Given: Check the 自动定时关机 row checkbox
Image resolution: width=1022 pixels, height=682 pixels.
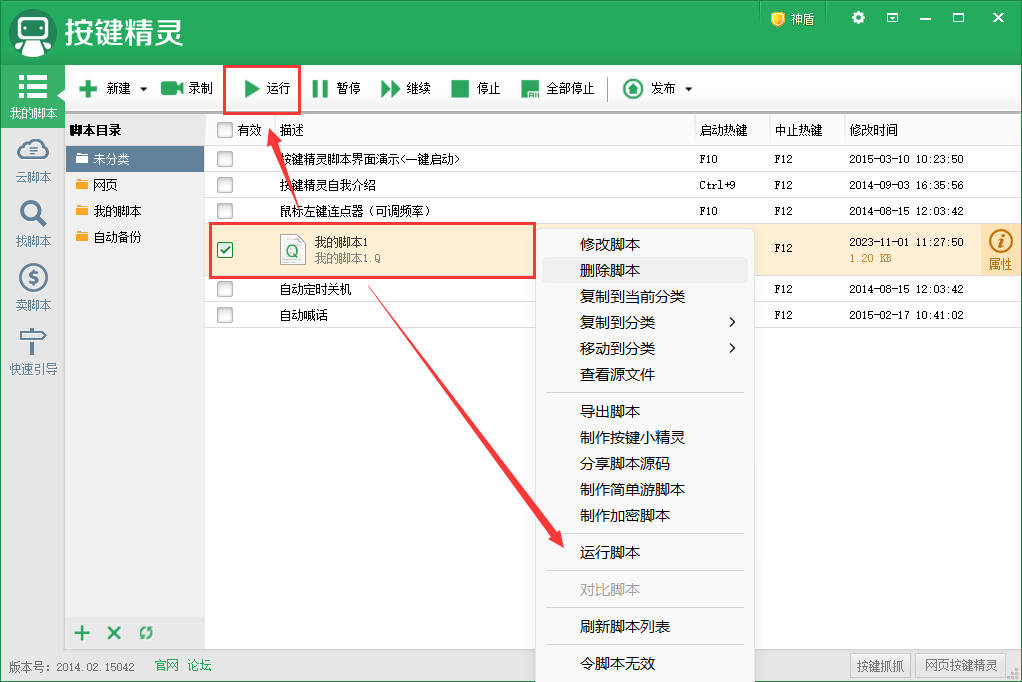Looking at the screenshot, I should click(x=225, y=289).
